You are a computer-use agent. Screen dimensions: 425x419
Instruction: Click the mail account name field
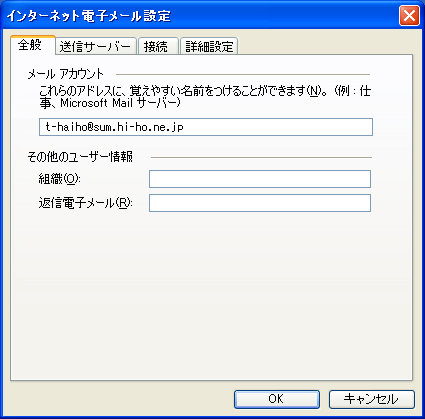click(x=206, y=127)
